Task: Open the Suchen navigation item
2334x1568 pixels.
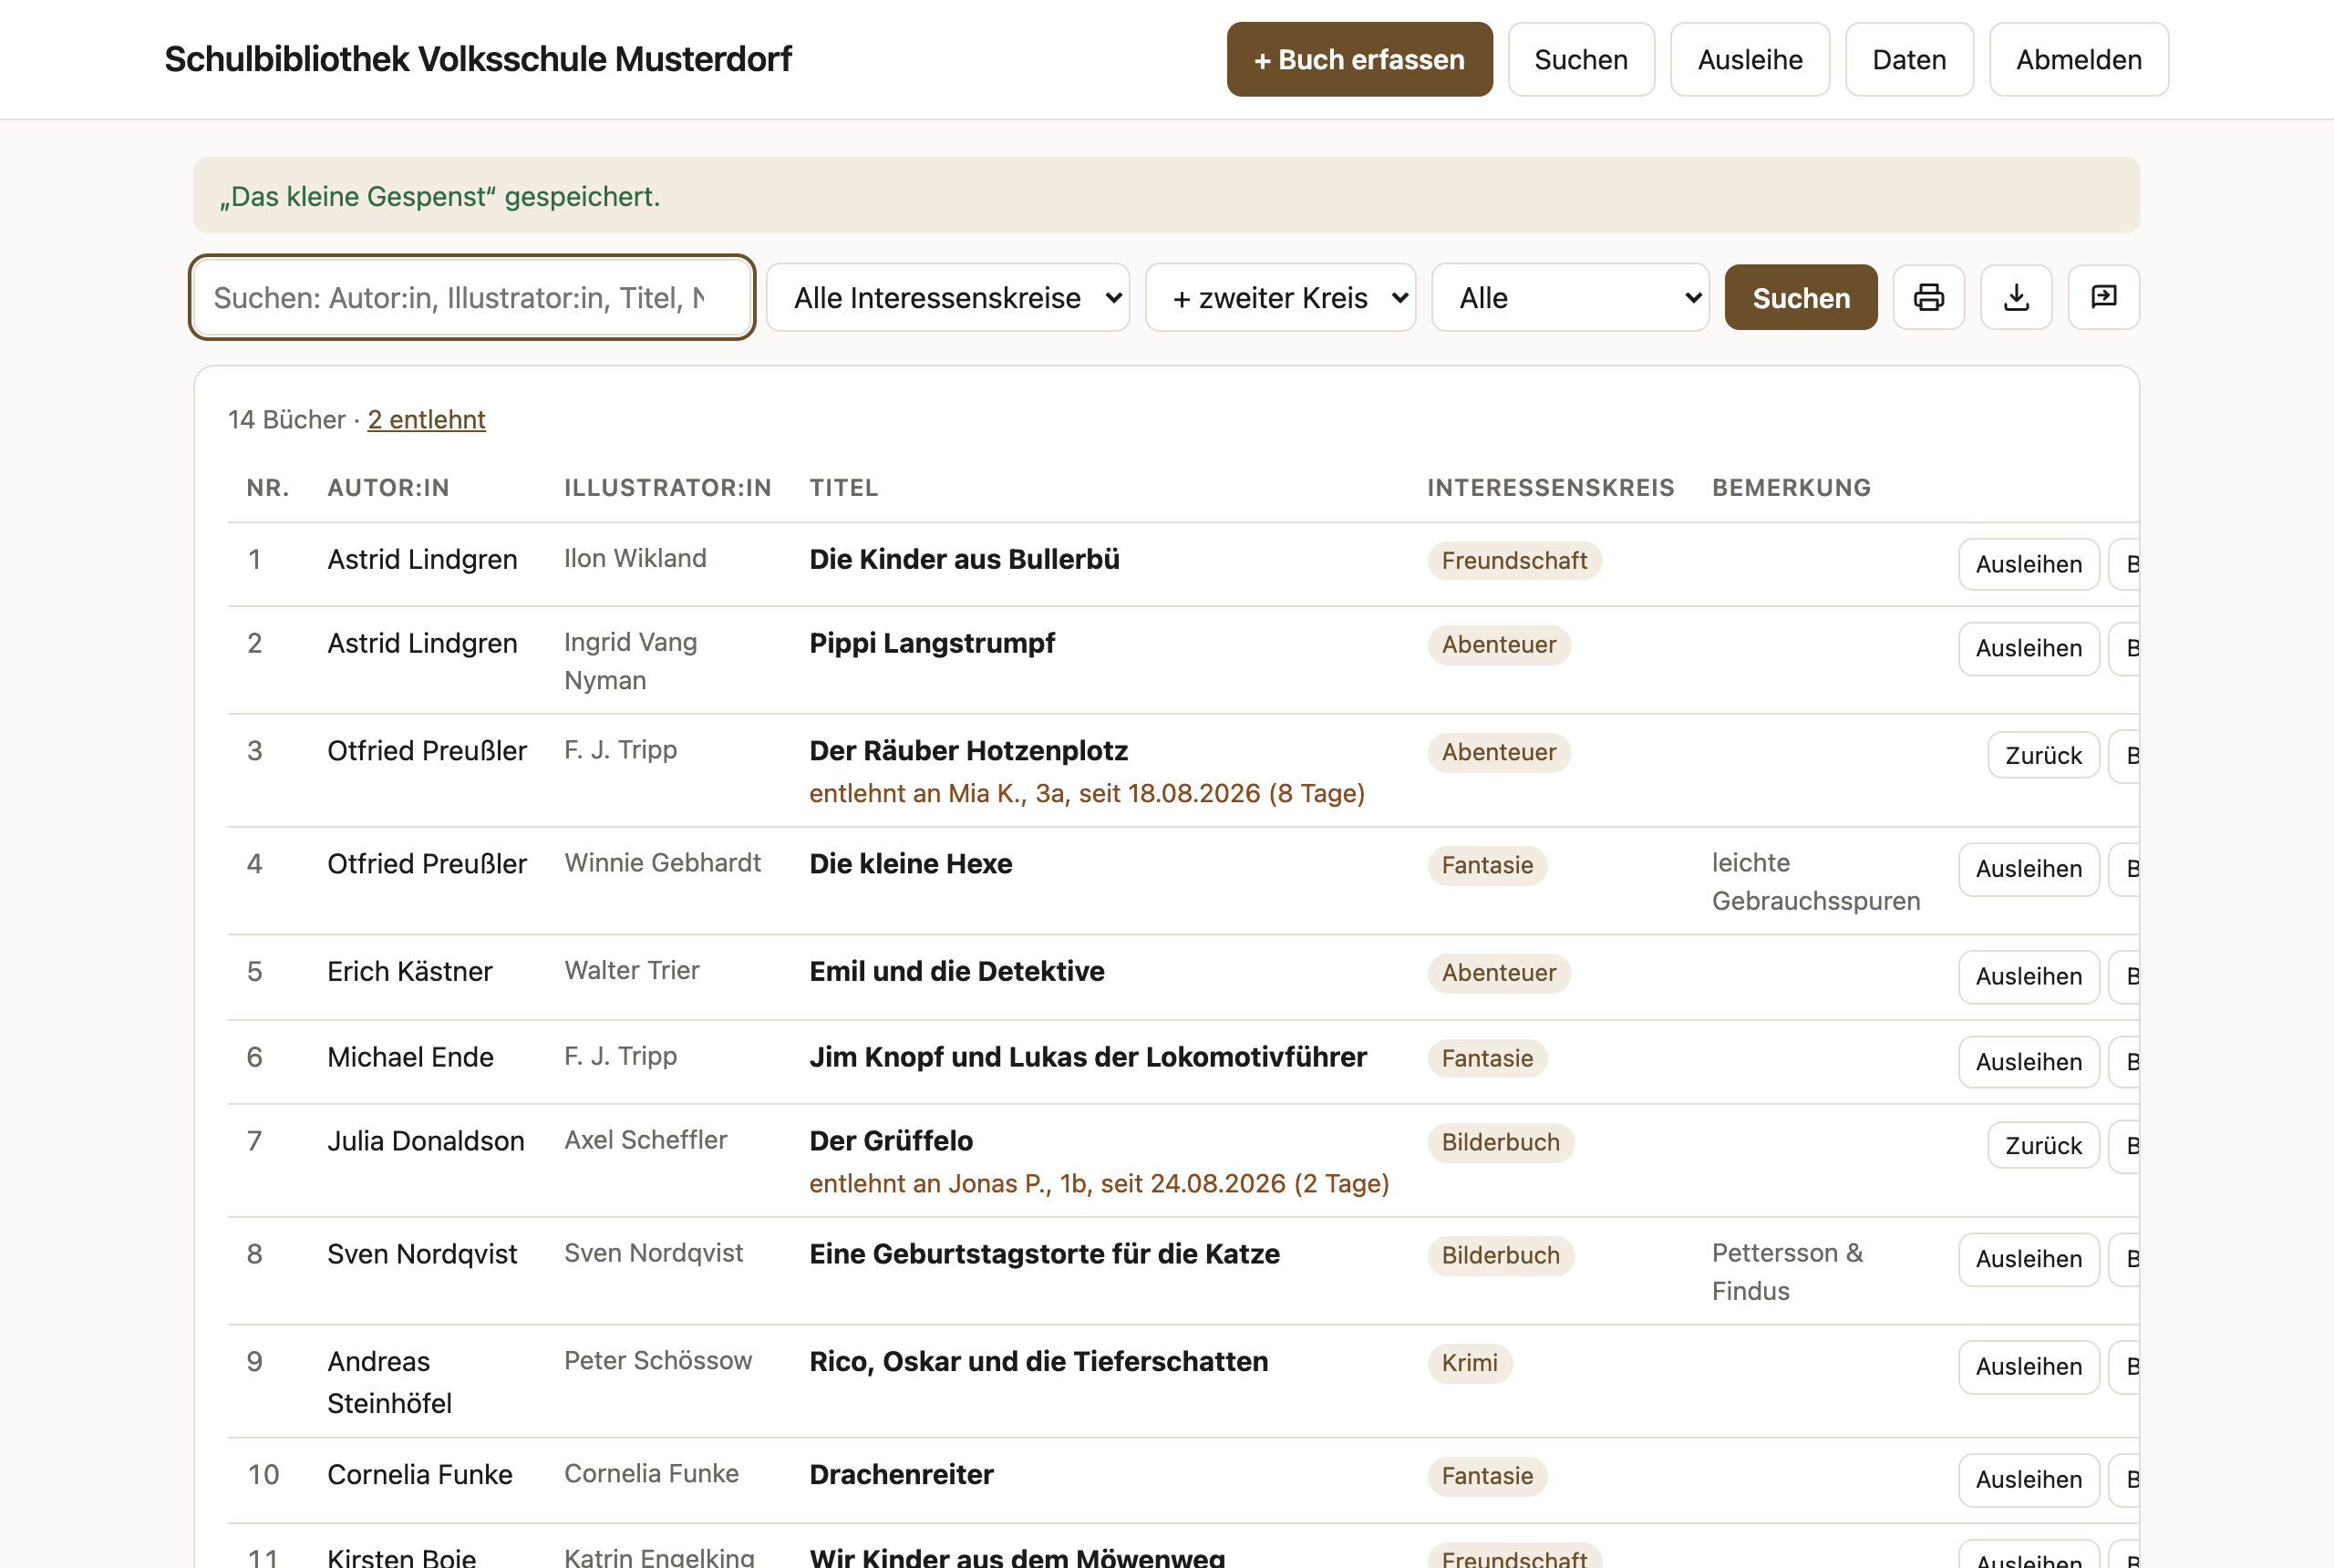Action: (1581, 59)
